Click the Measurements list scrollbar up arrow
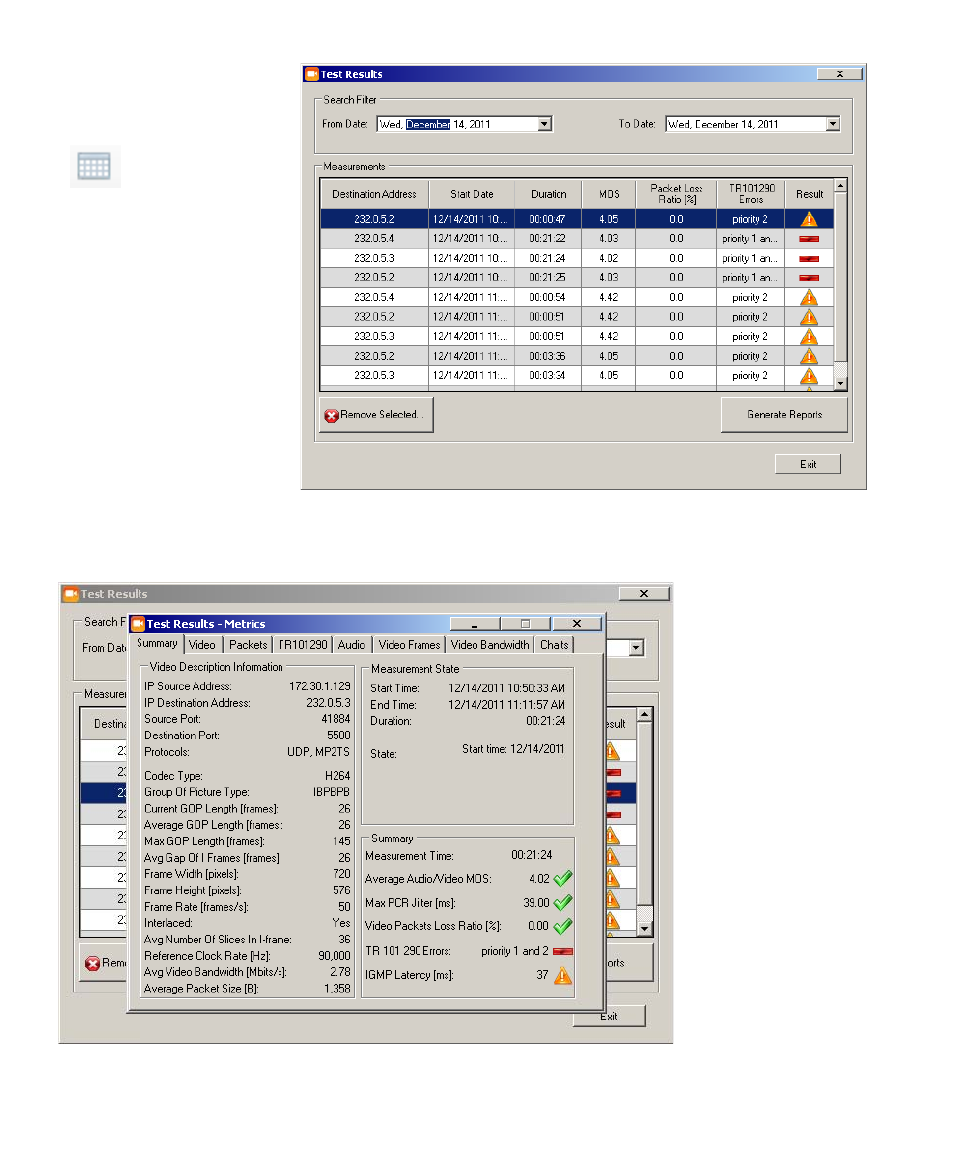Image resolution: width=954 pixels, height=1158 pixels. 840,186
